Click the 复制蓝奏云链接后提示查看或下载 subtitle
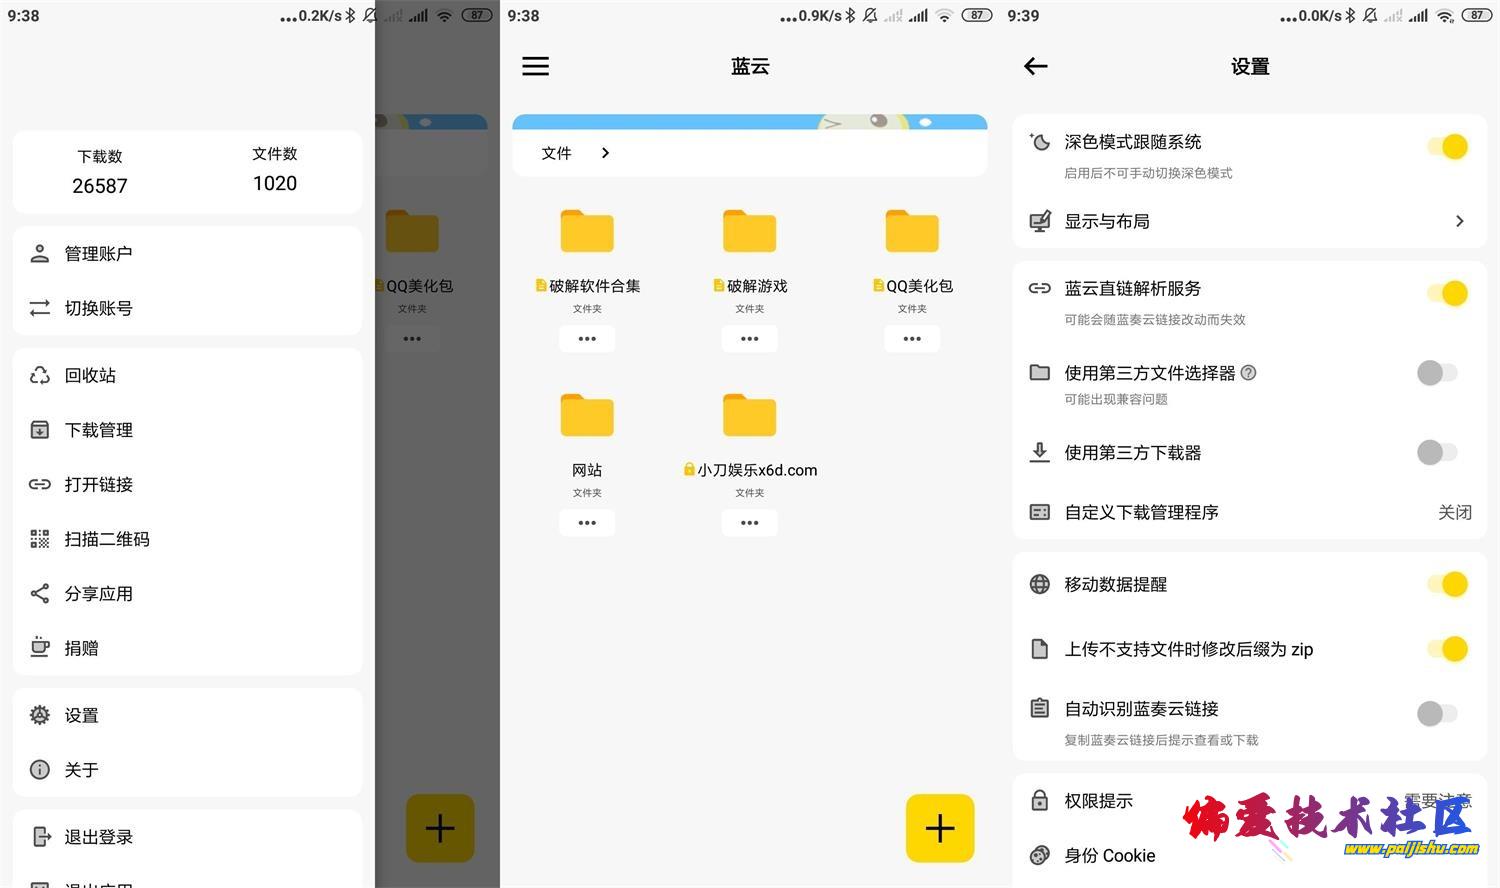Viewport: 1500px width, 888px height. tap(1161, 740)
